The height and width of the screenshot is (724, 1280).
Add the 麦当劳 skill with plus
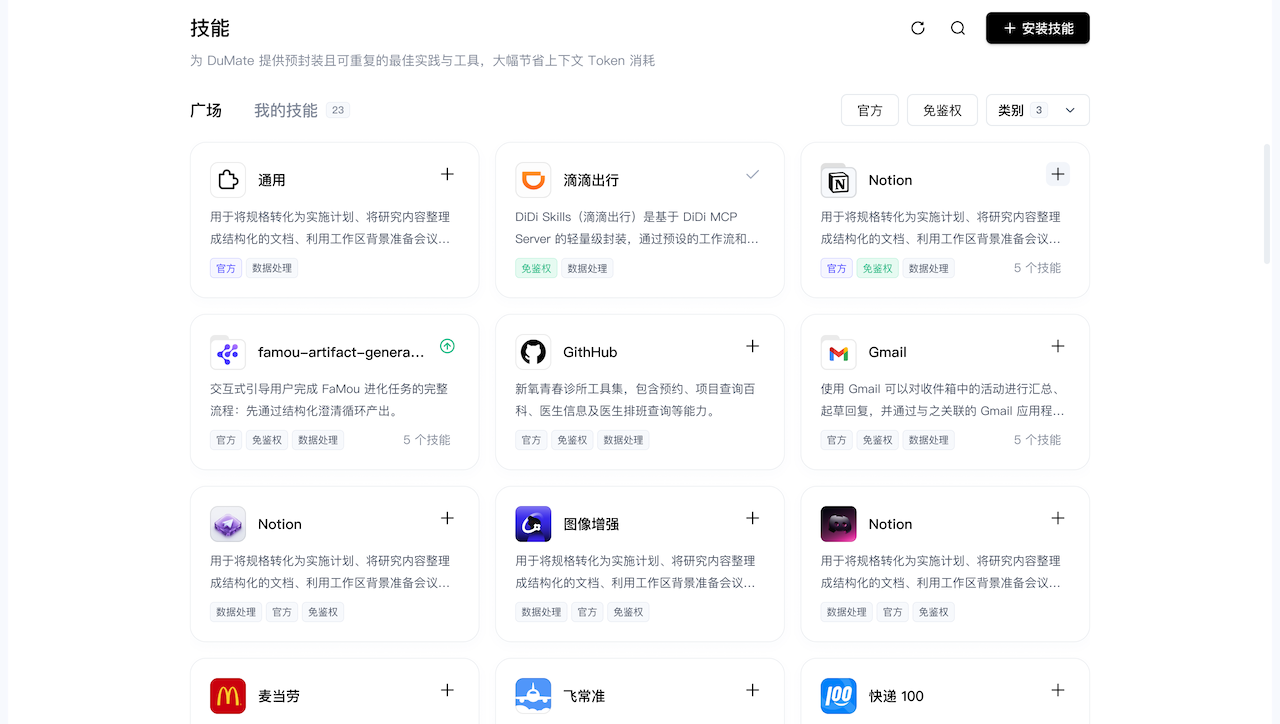[x=447, y=690]
